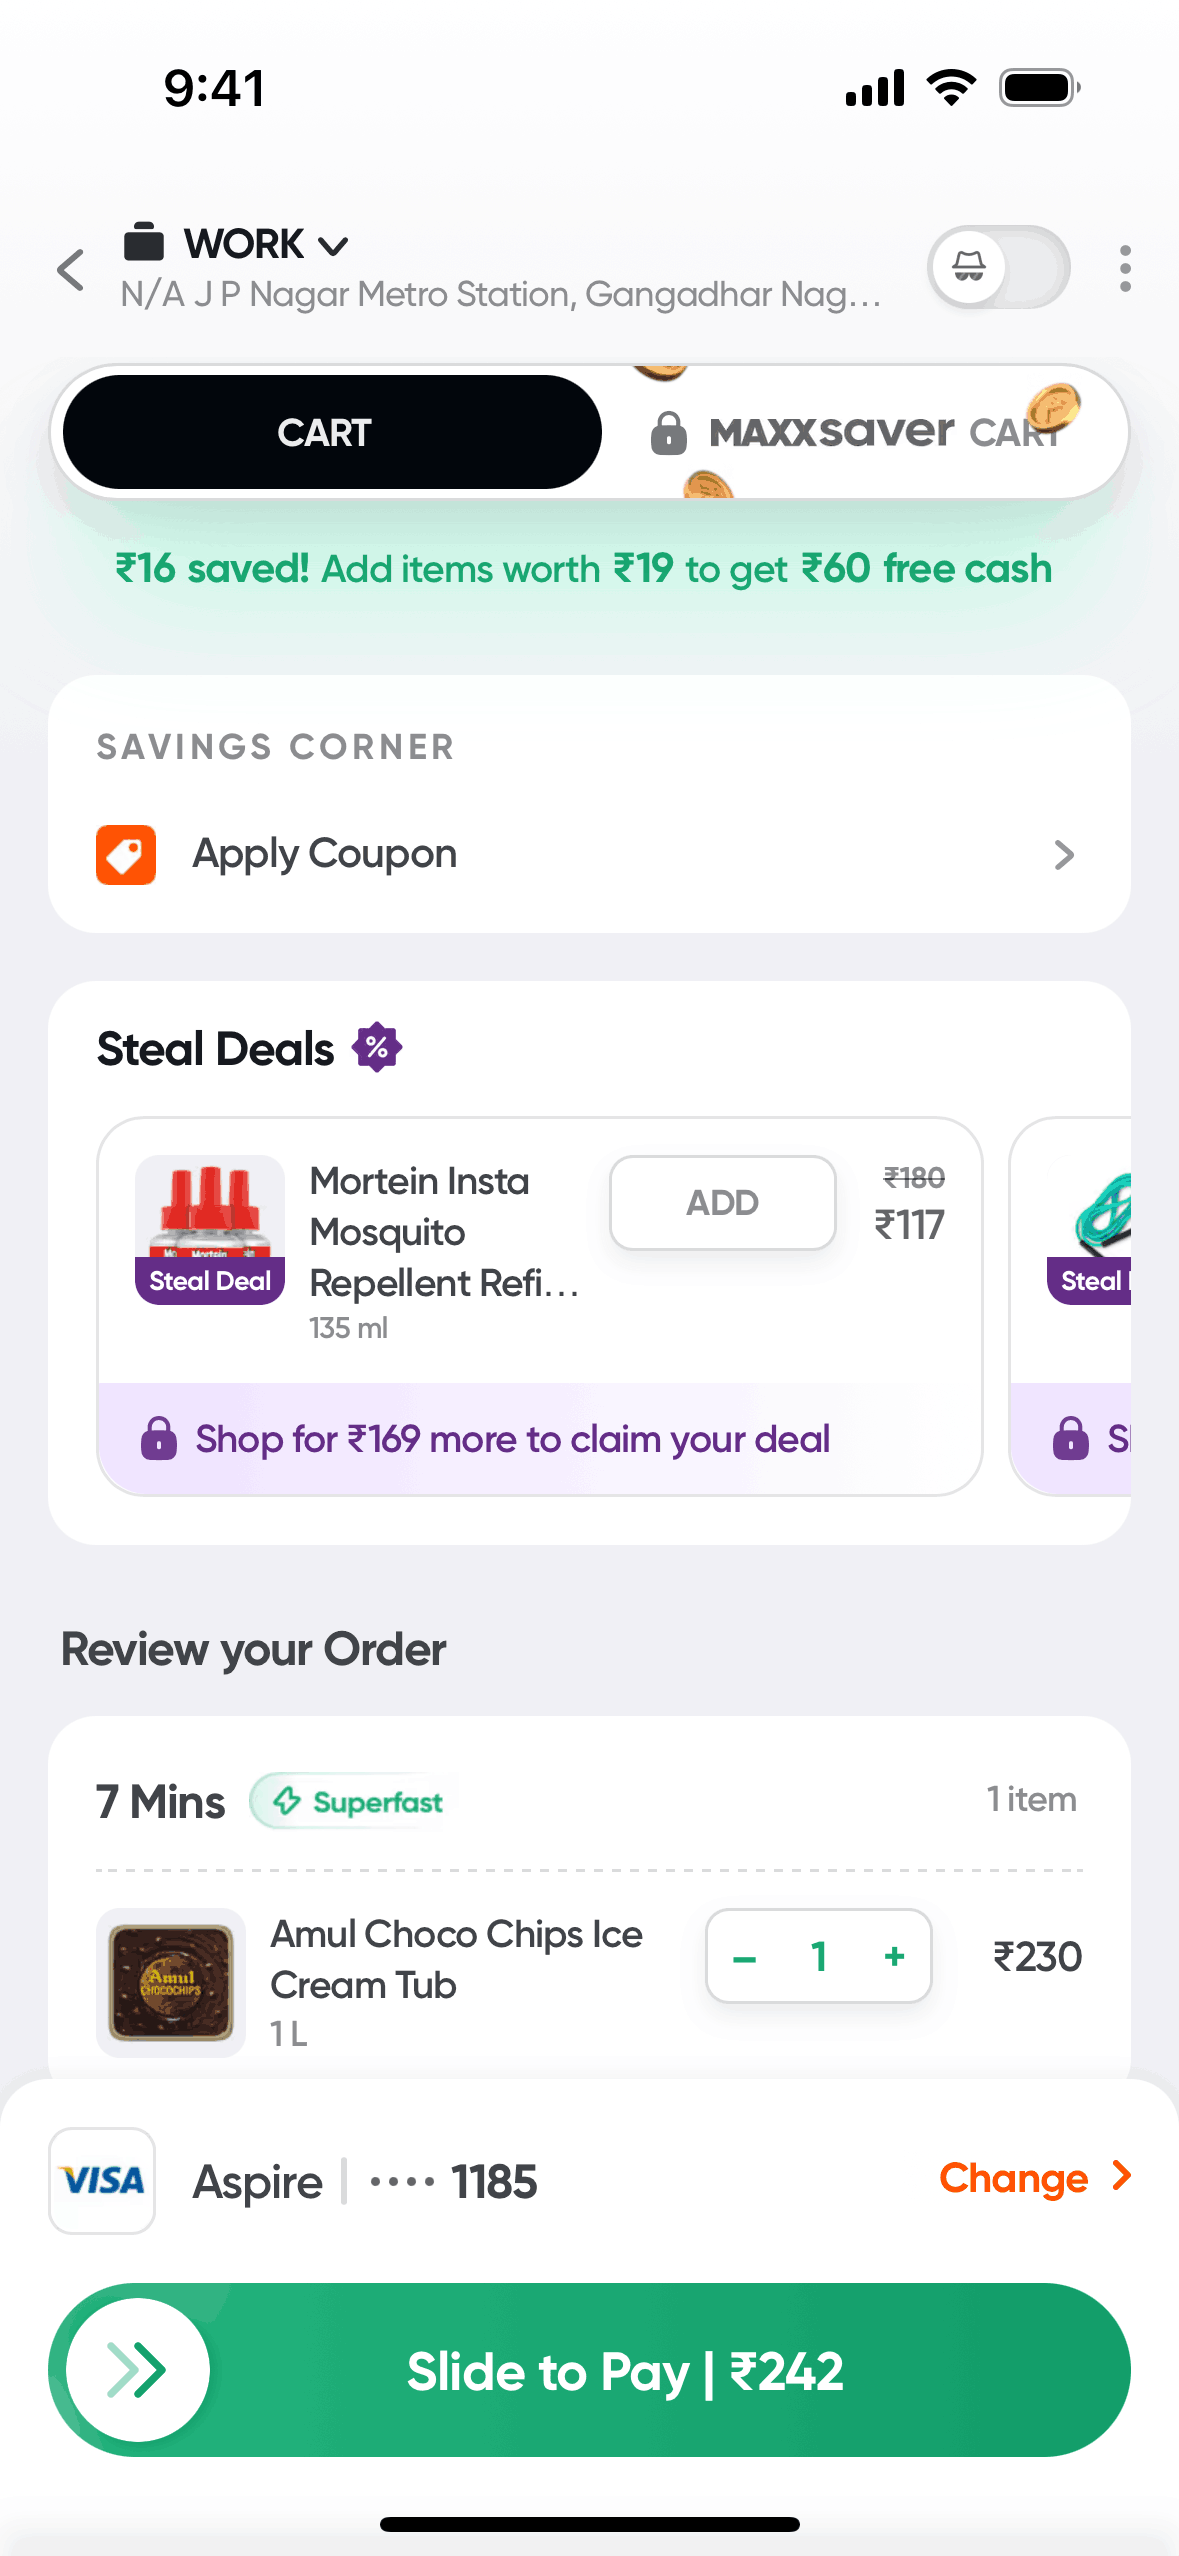
Task: Tap the purple lock icon in deal banner
Action: [x=159, y=1439]
